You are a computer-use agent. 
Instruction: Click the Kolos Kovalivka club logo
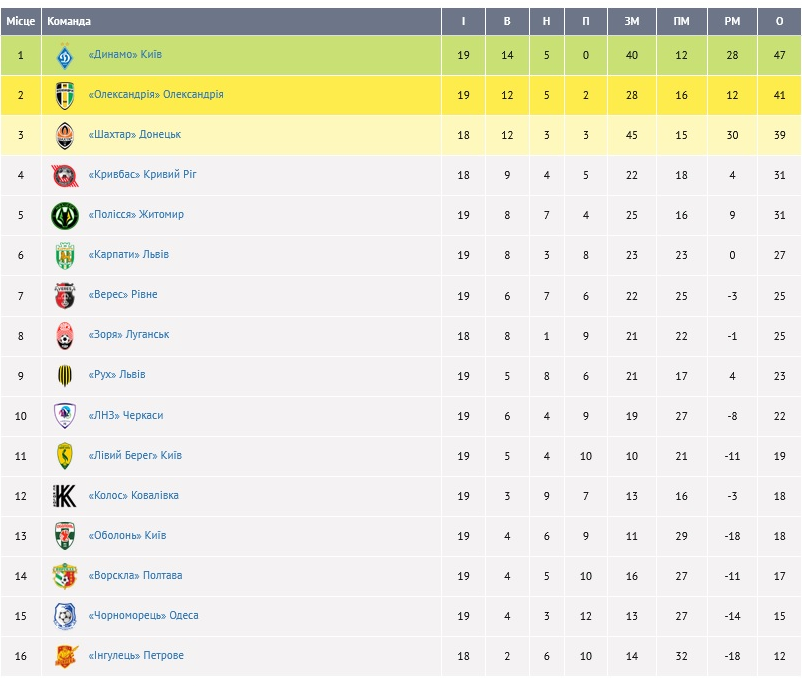[65, 496]
